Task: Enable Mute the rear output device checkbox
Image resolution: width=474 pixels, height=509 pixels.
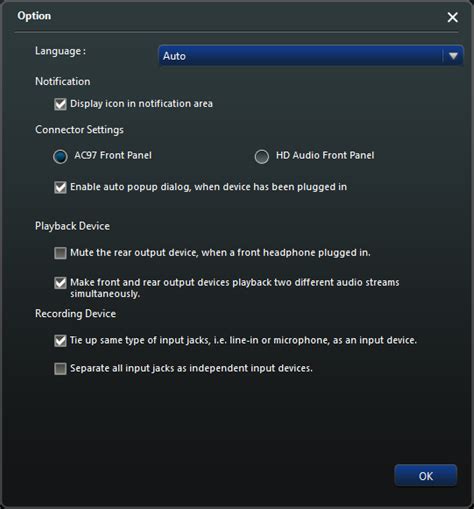Action: [60, 253]
